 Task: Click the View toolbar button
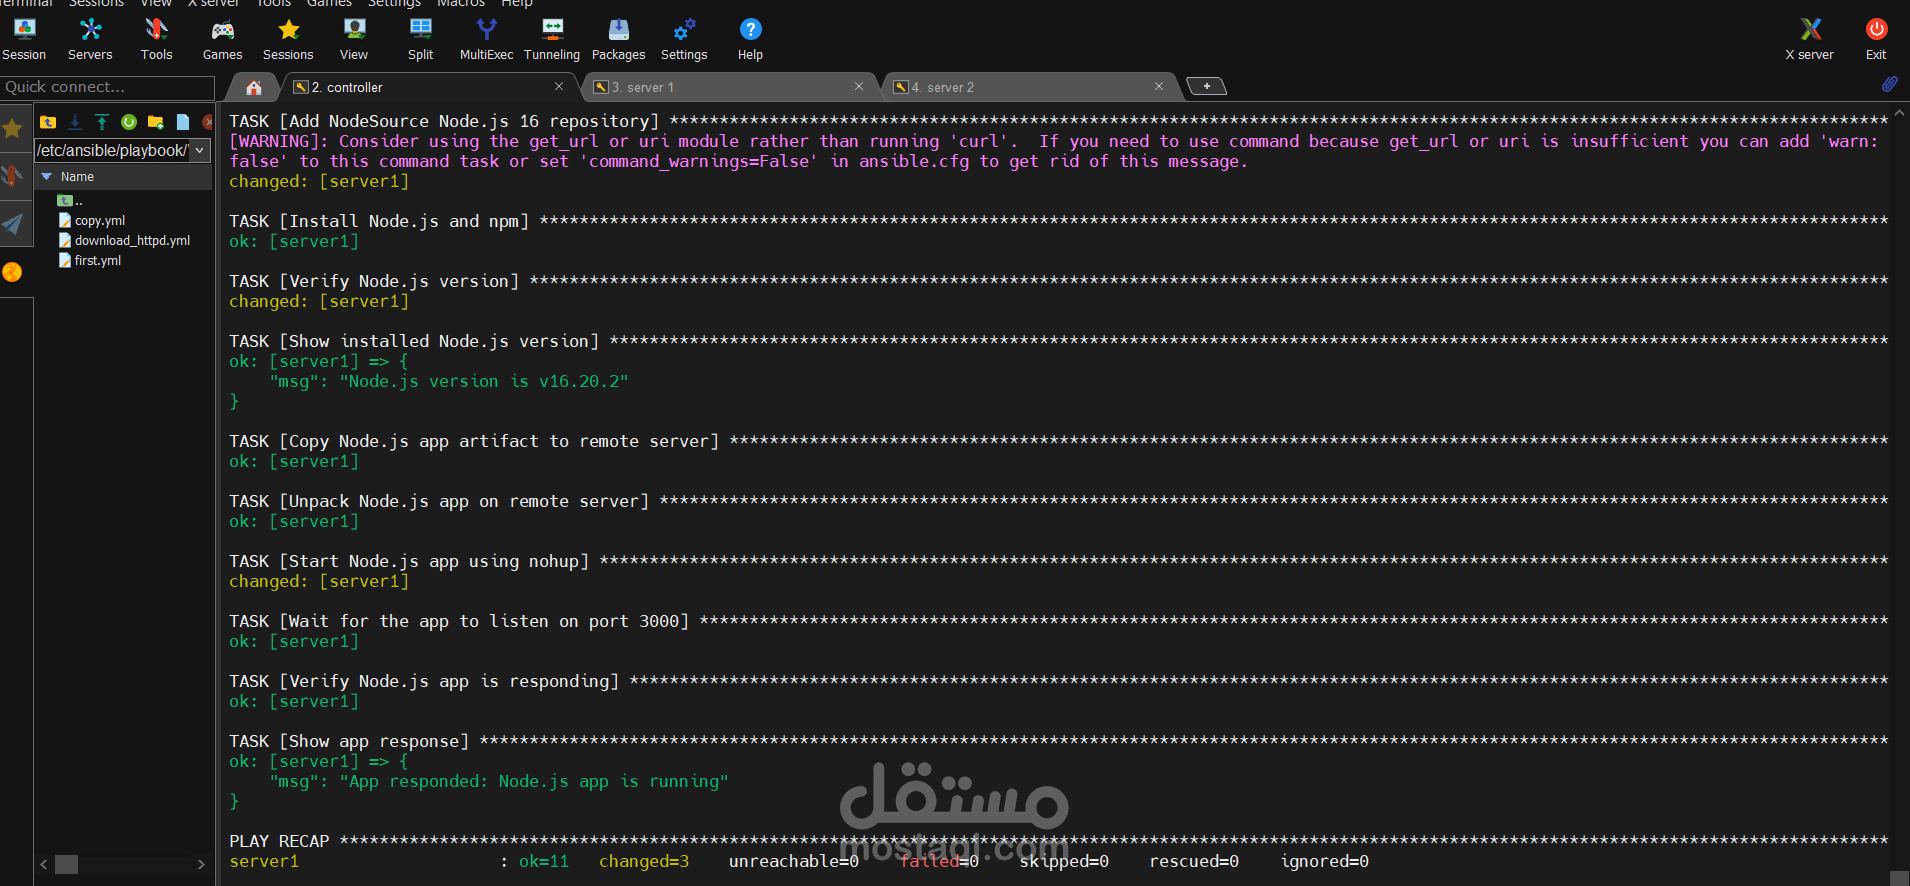pyautogui.click(x=354, y=40)
